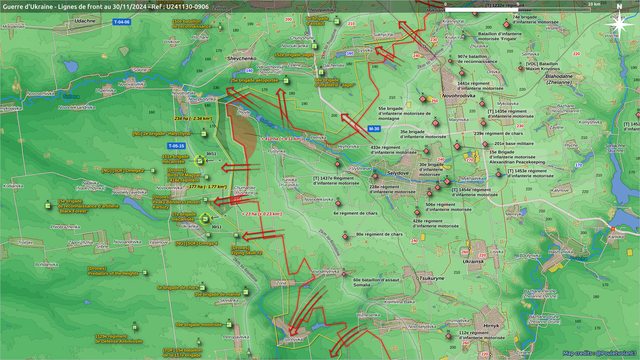Select the 90e régiment de chars marker
The width and height of the screenshot is (640, 360).
click(x=345, y=236)
